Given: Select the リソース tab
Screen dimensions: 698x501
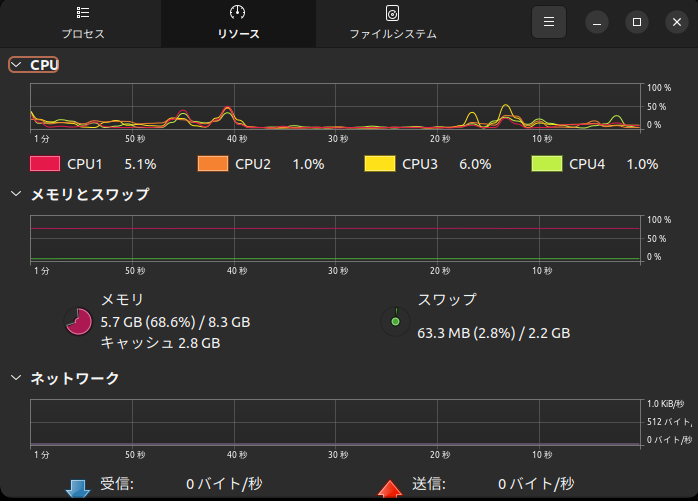Looking at the screenshot, I should [x=238, y=23].
